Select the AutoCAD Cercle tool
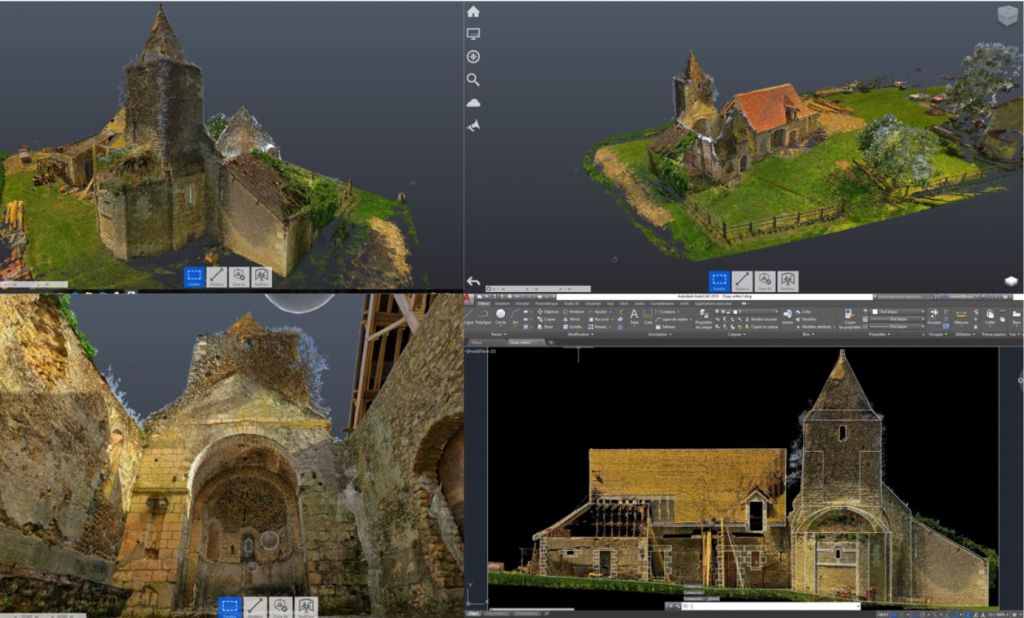The image size is (1024, 618). [x=501, y=317]
